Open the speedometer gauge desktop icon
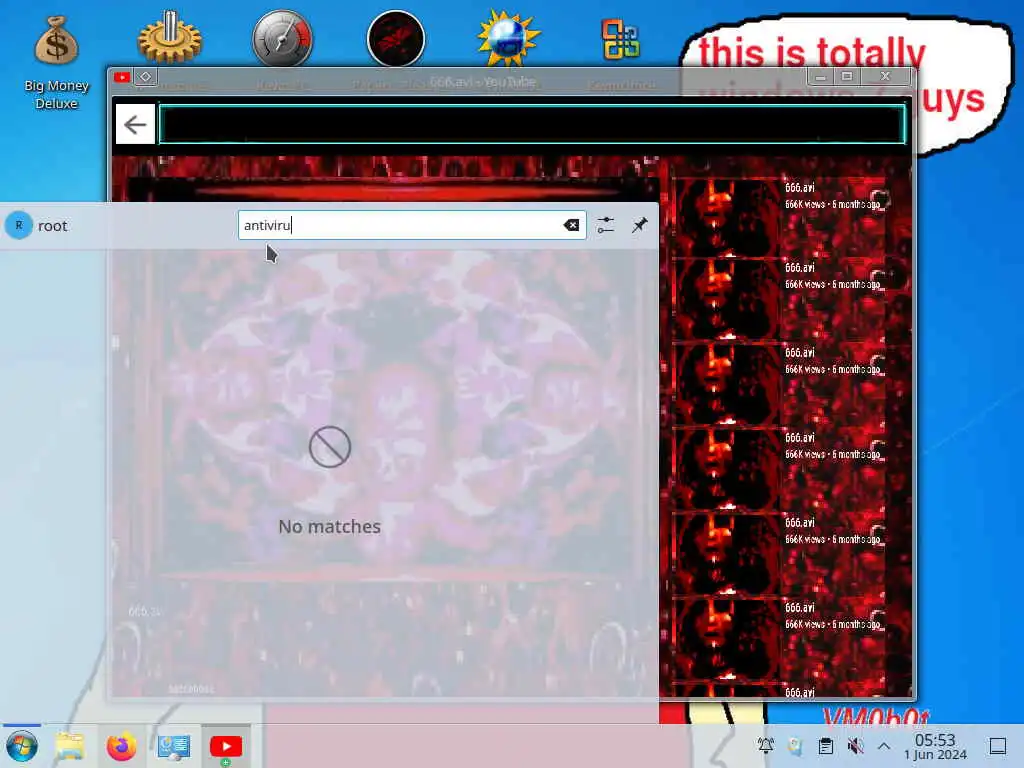 282,38
